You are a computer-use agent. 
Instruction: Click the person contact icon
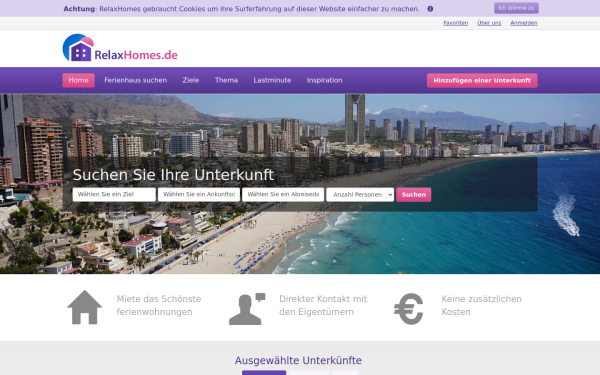(x=247, y=309)
